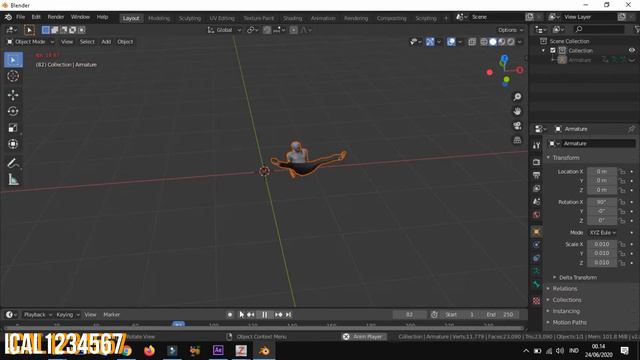
Task: Select the Scale tool
Action: (13, 128)
